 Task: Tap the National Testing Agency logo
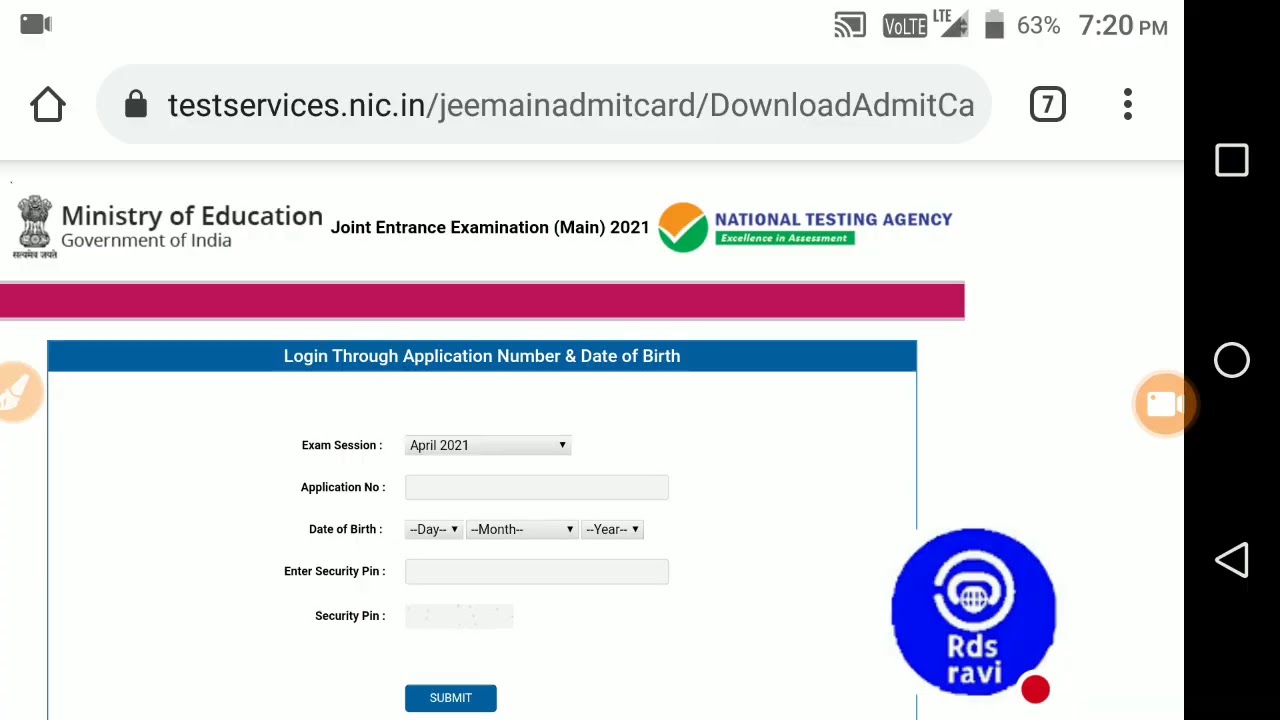point(805,227)
